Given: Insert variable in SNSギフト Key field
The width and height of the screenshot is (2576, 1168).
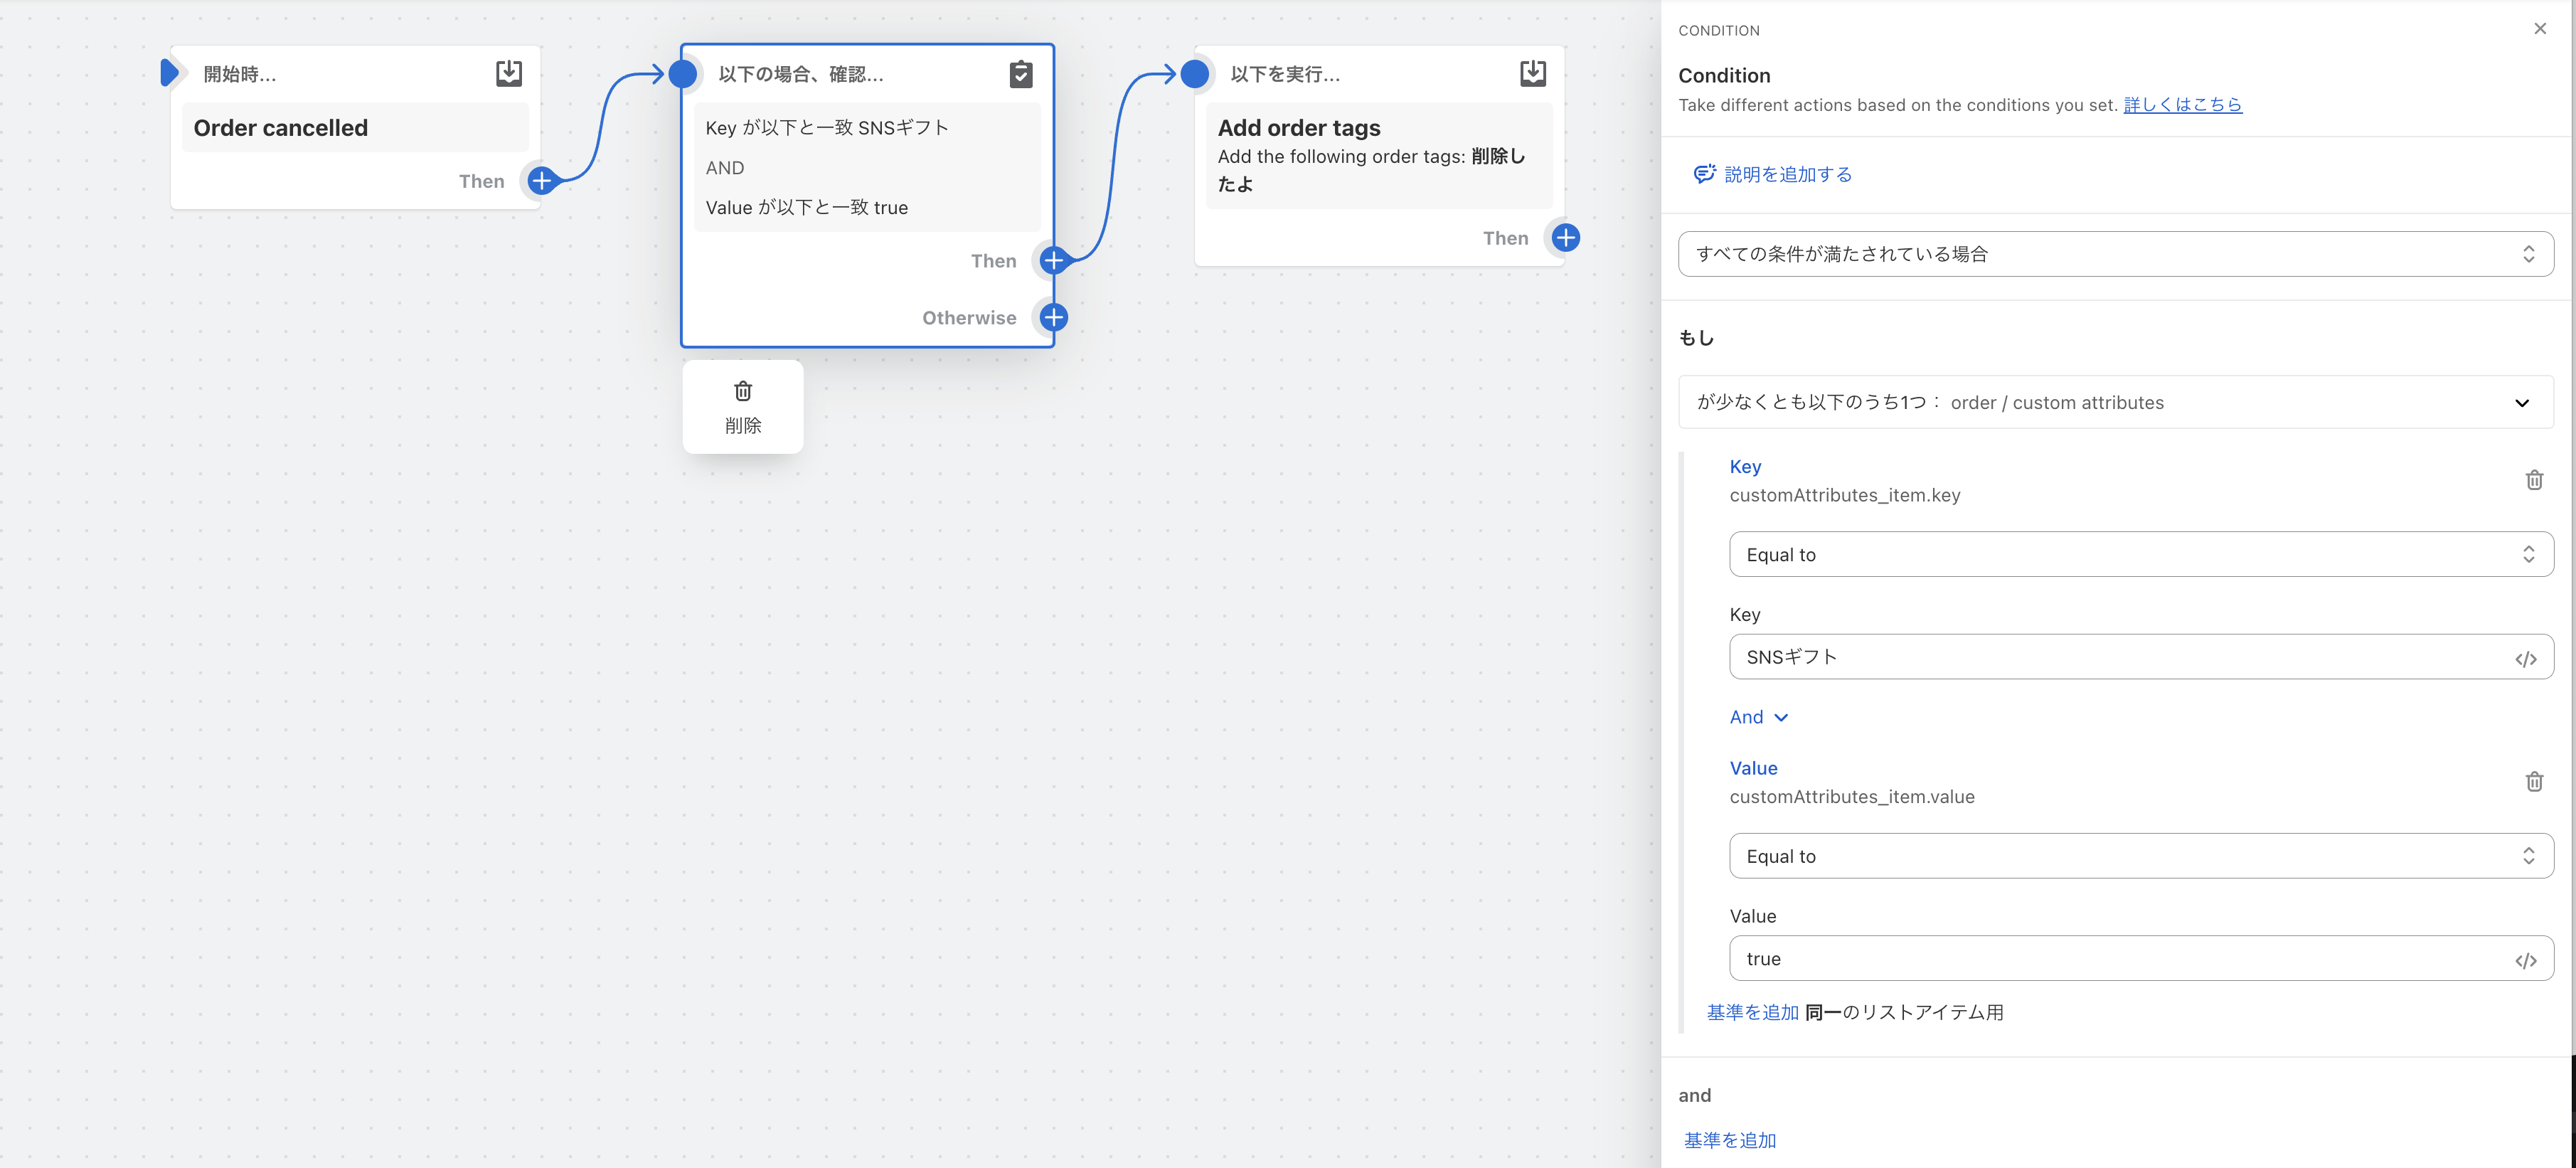Looking at the screenshot, I should tap(2525, 658).
